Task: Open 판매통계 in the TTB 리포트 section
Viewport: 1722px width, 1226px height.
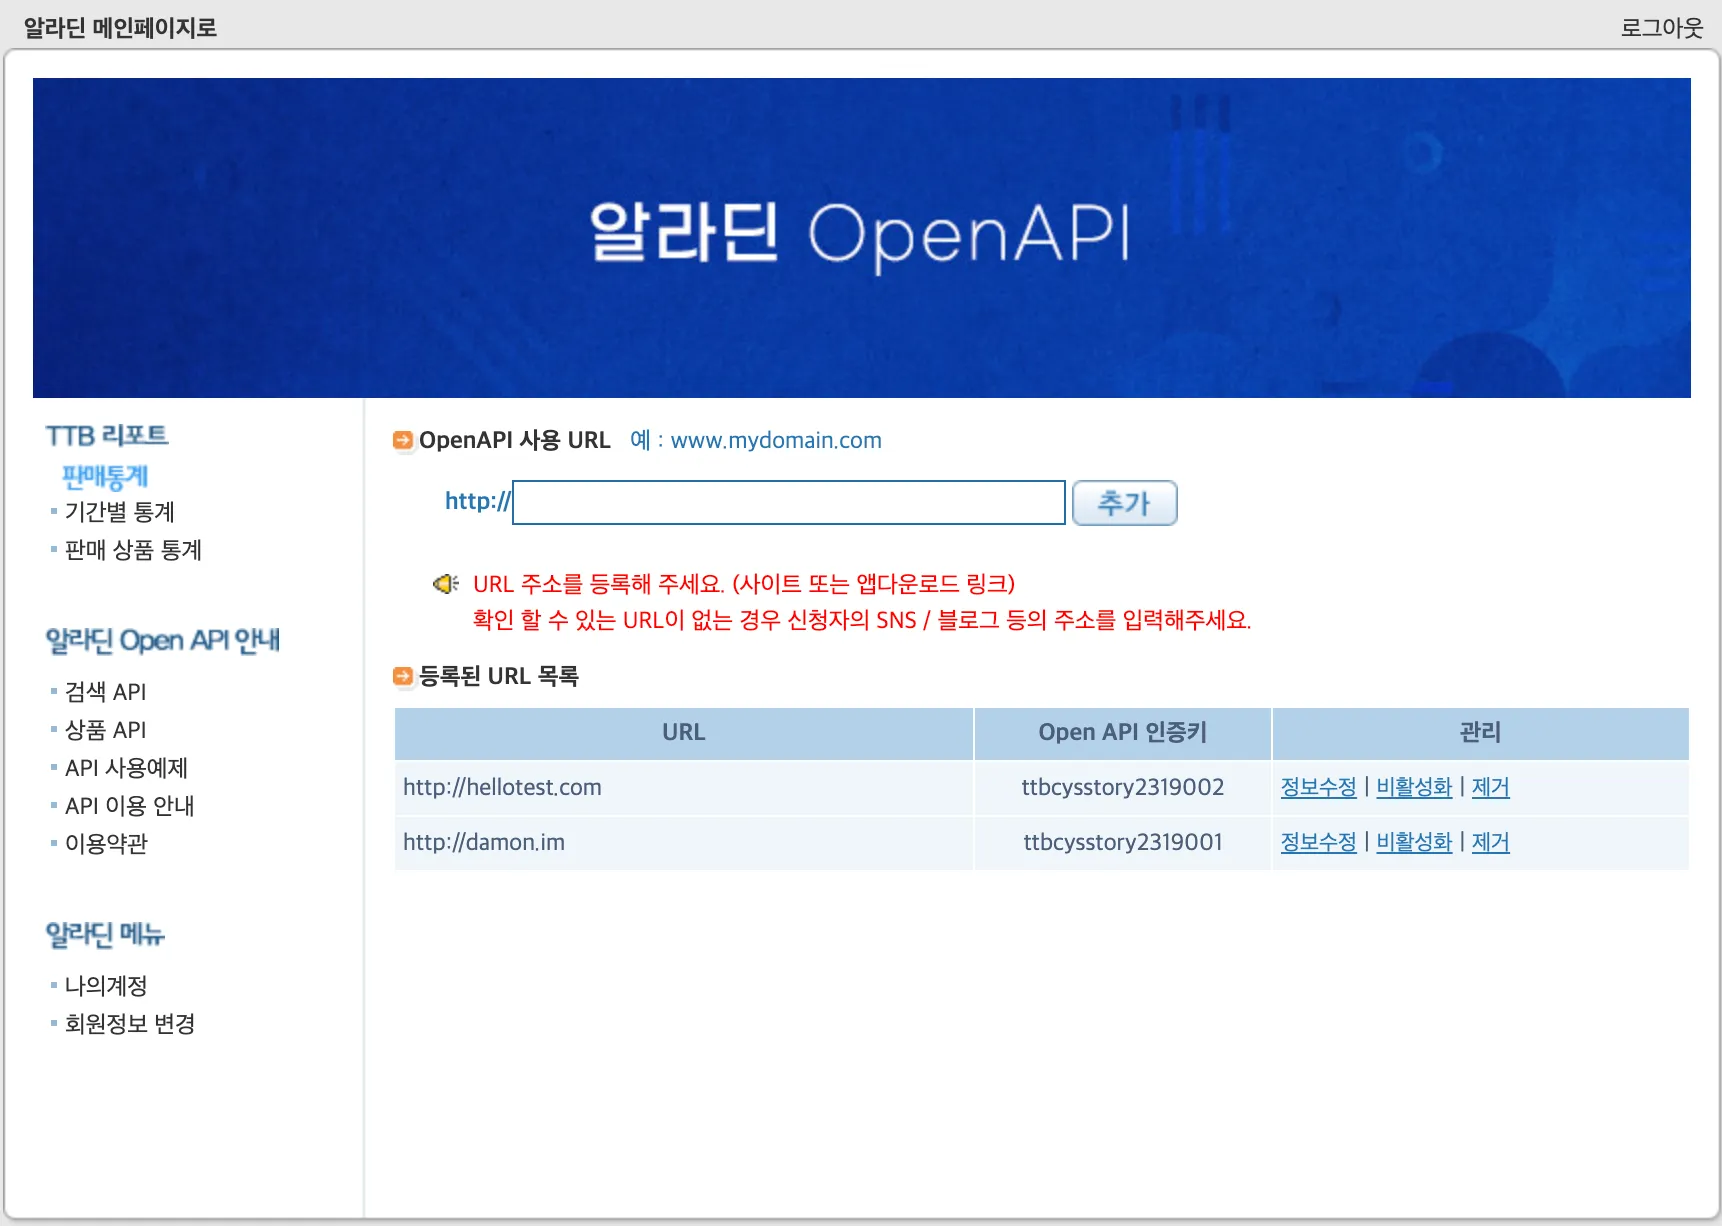Action: tap(106, 476)
